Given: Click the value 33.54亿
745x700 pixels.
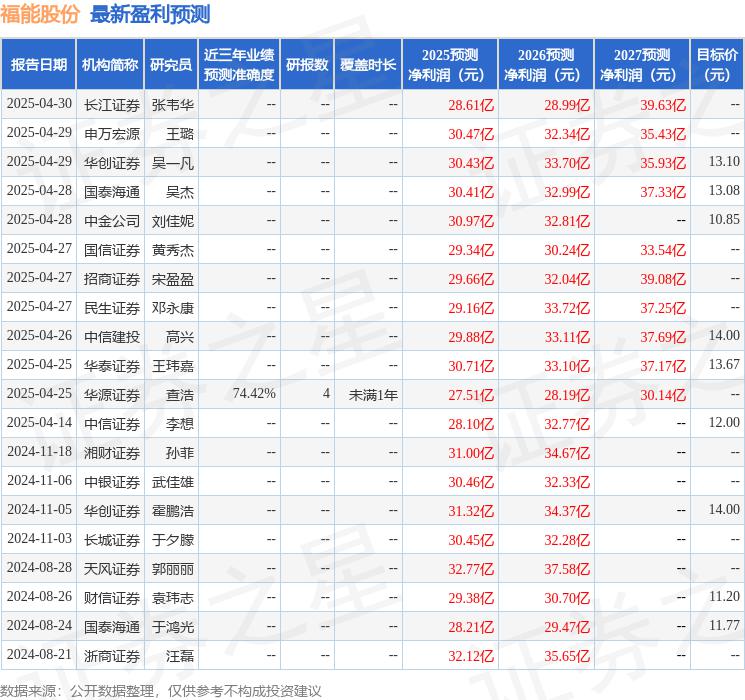Looking at the screenshot, I should (663, 250).
